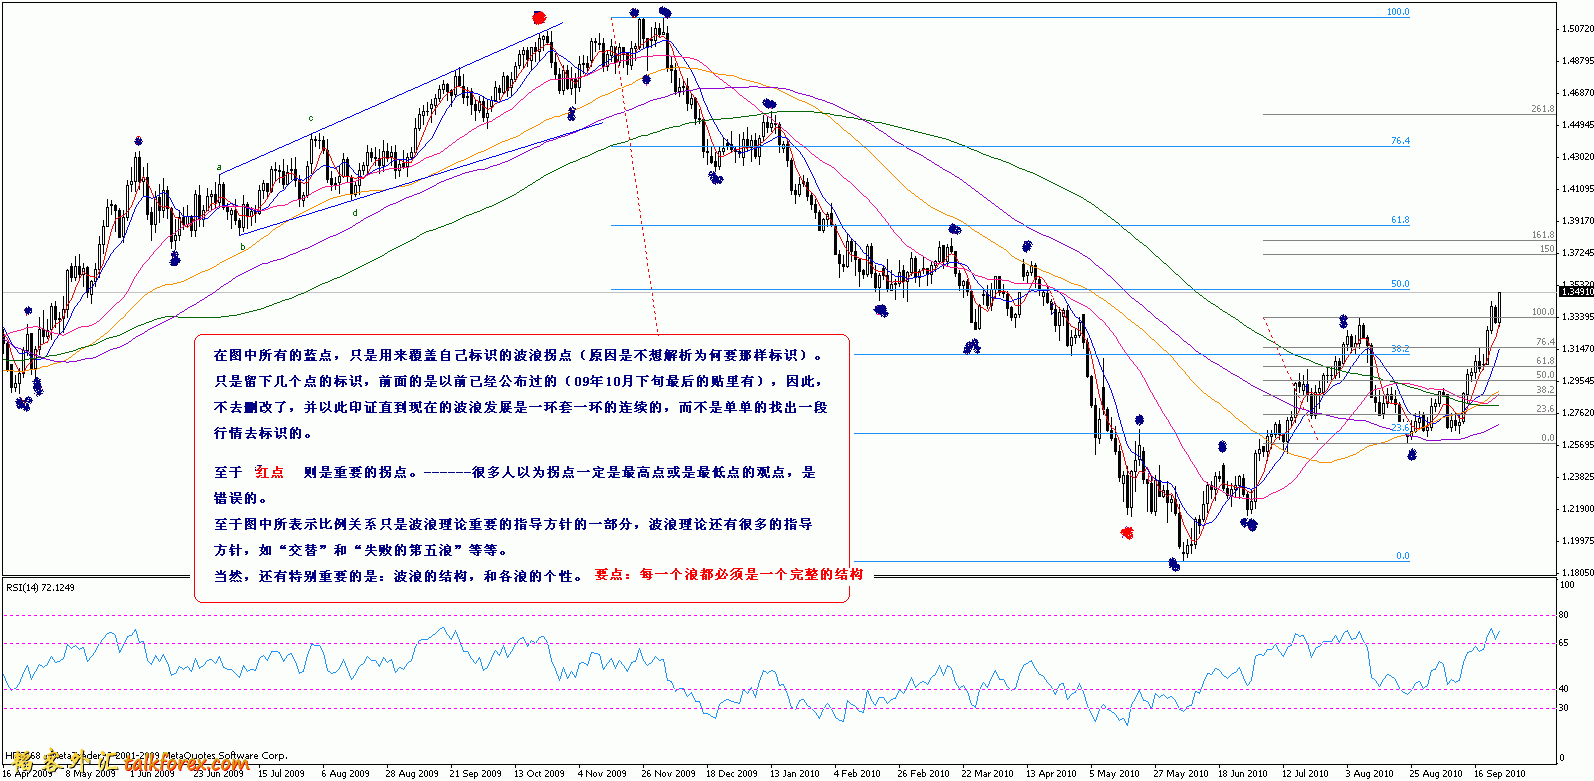1594x781 pixels.
Task: Click the 18 Dec 2009 date label
Action: pyautogui.click(x=732, y=773)
